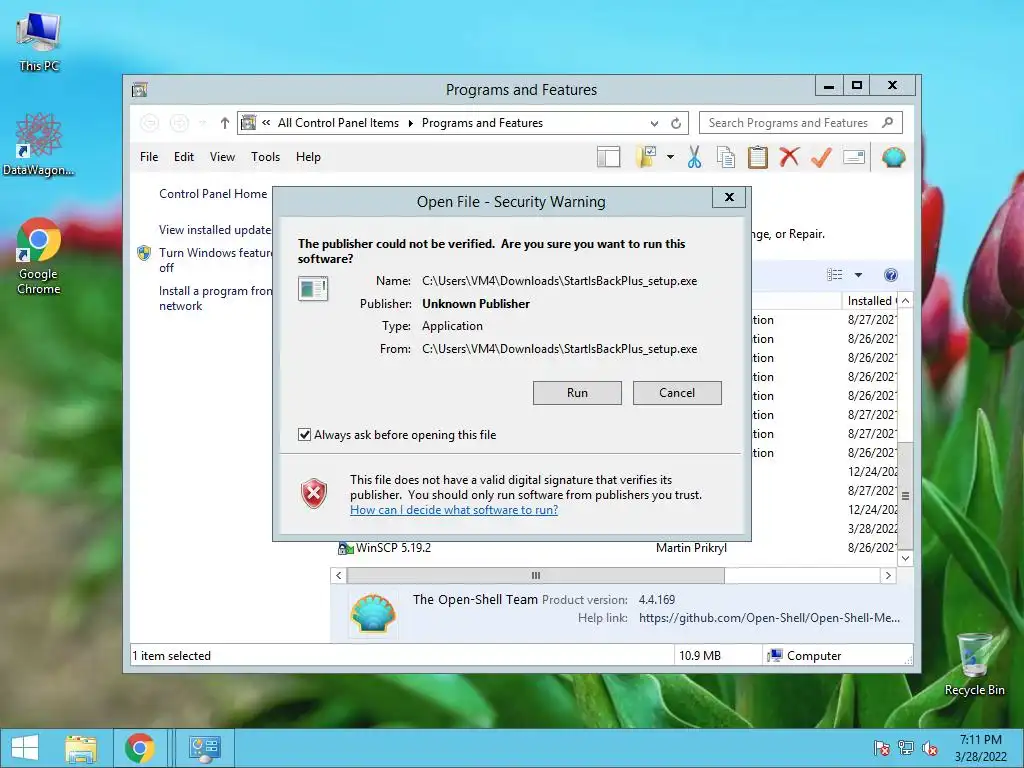Click the navigation pane layout icon
Screen dimensions: 1024x768
[608, 157]
